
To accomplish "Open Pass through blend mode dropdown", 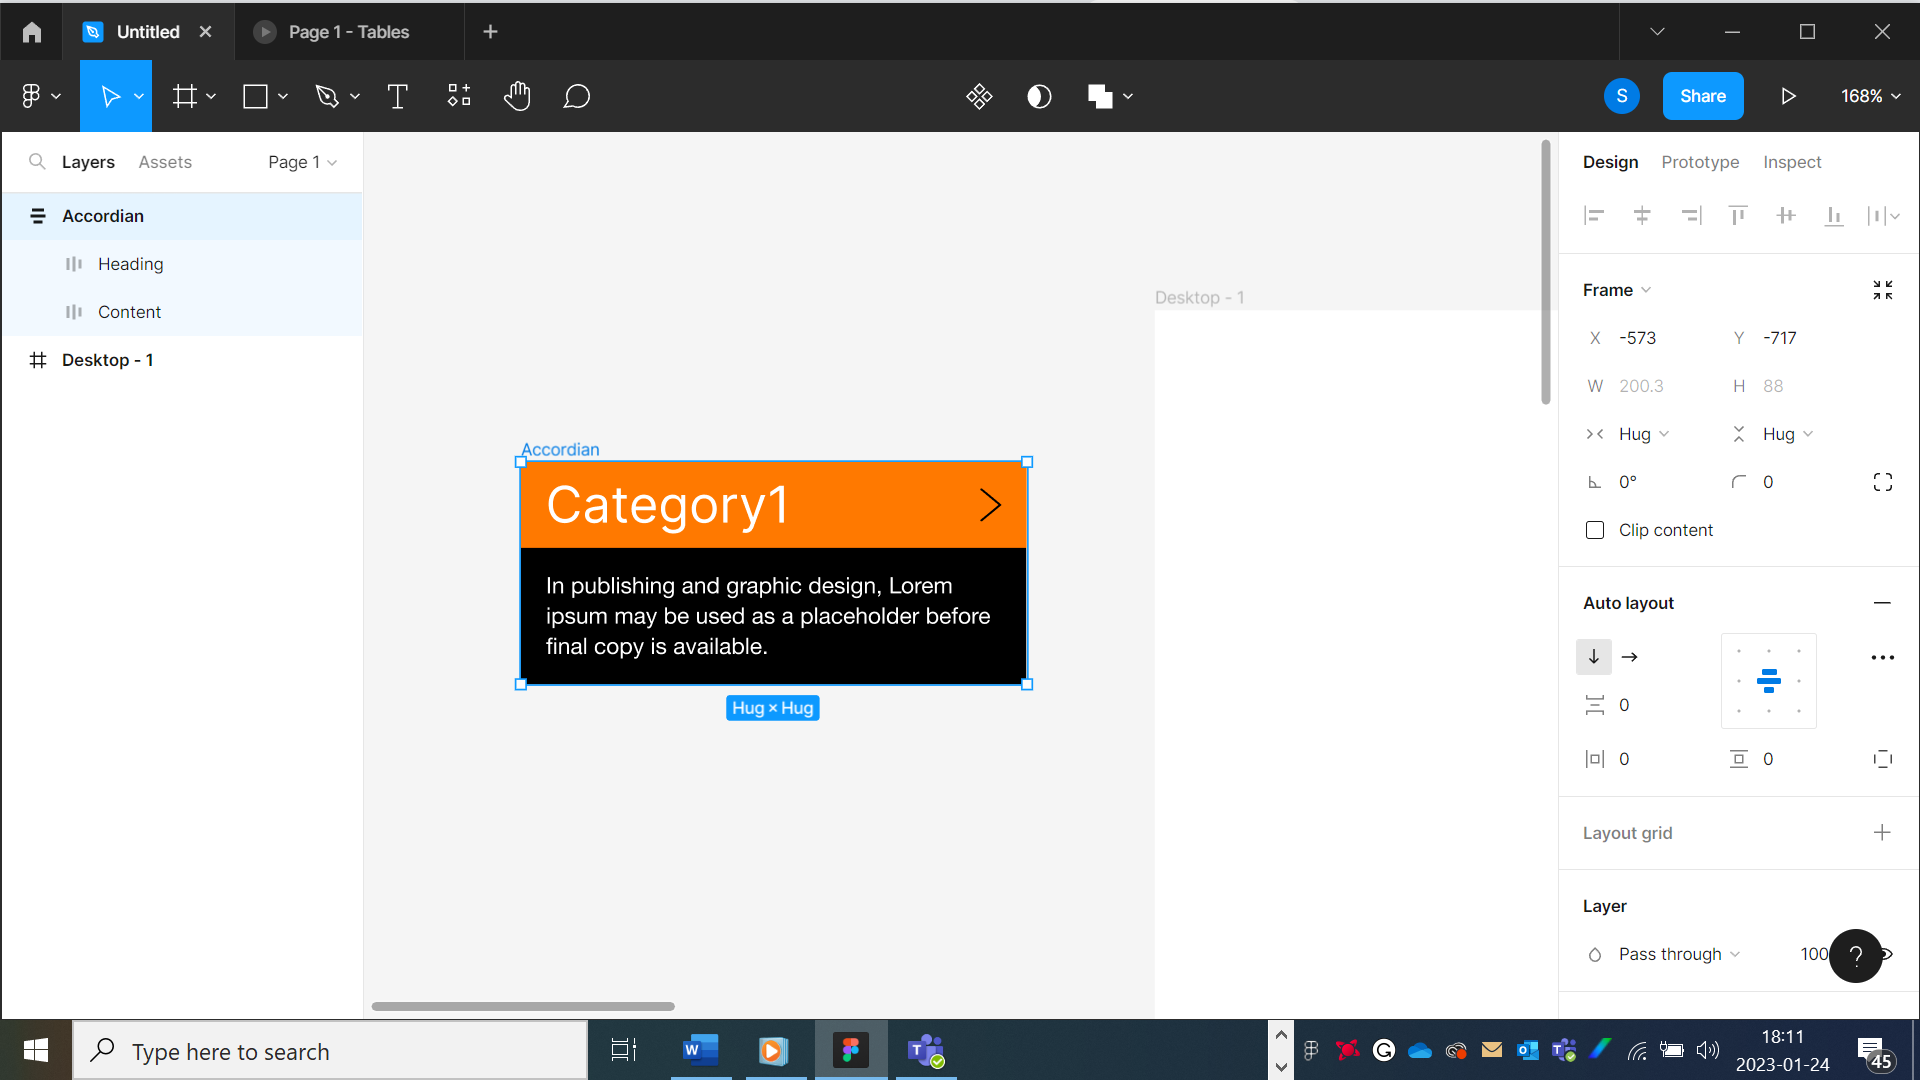I will 1679,954.
